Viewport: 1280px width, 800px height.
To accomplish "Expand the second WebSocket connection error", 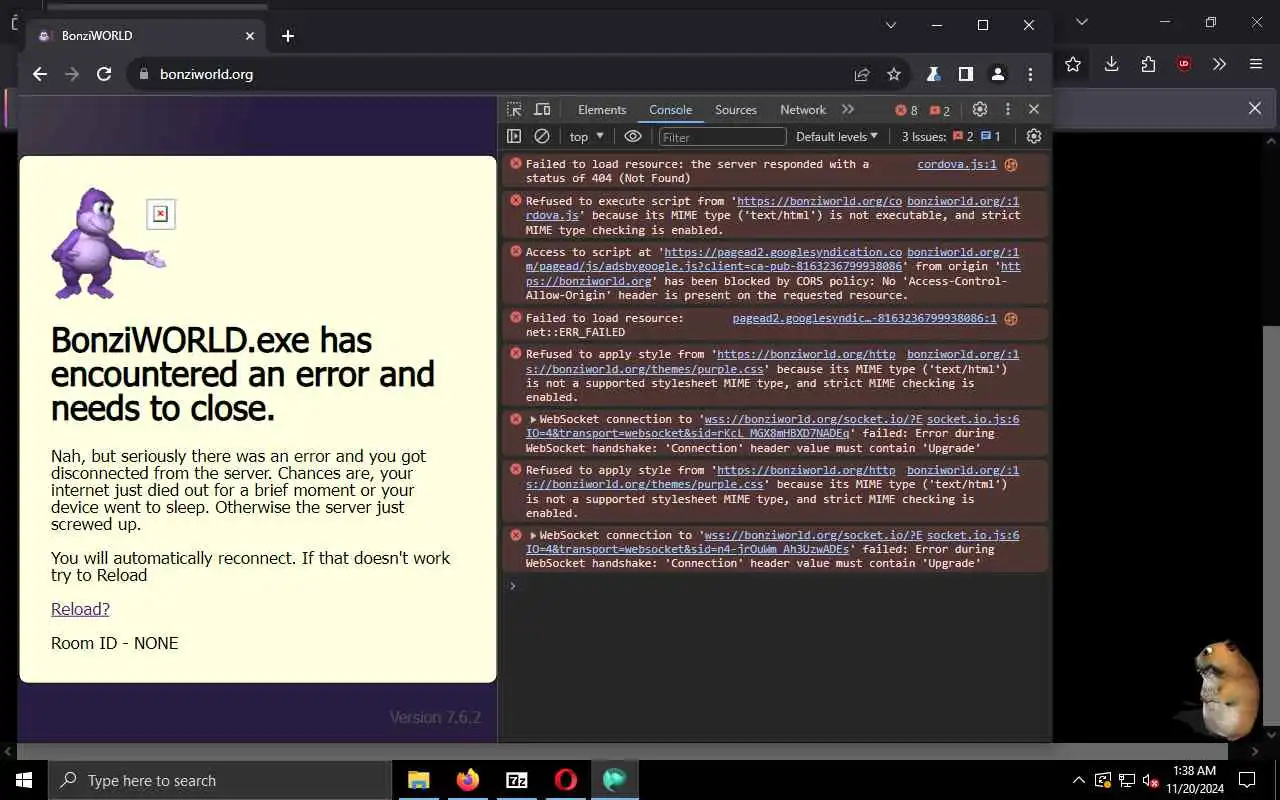I will (533, 536).
